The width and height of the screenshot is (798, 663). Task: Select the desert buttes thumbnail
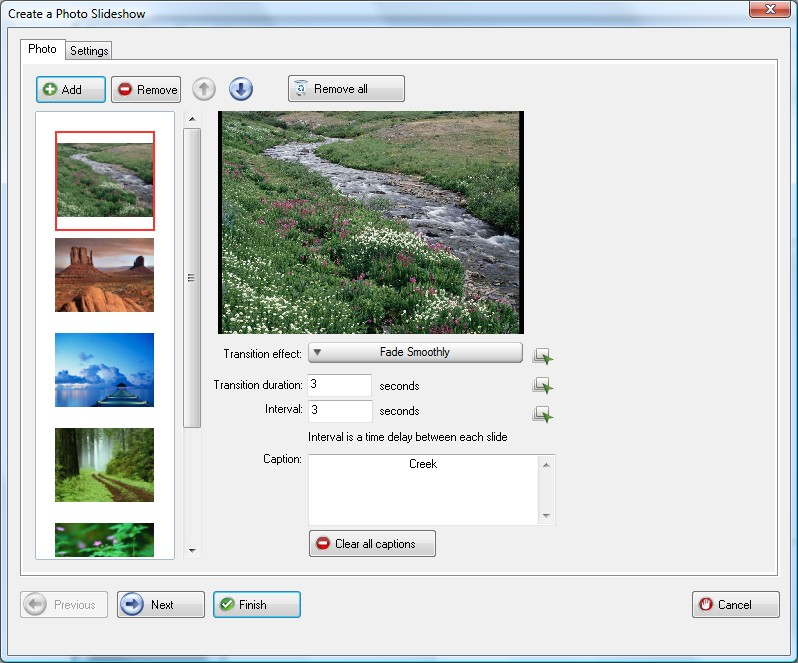click(x=104, y=275)
